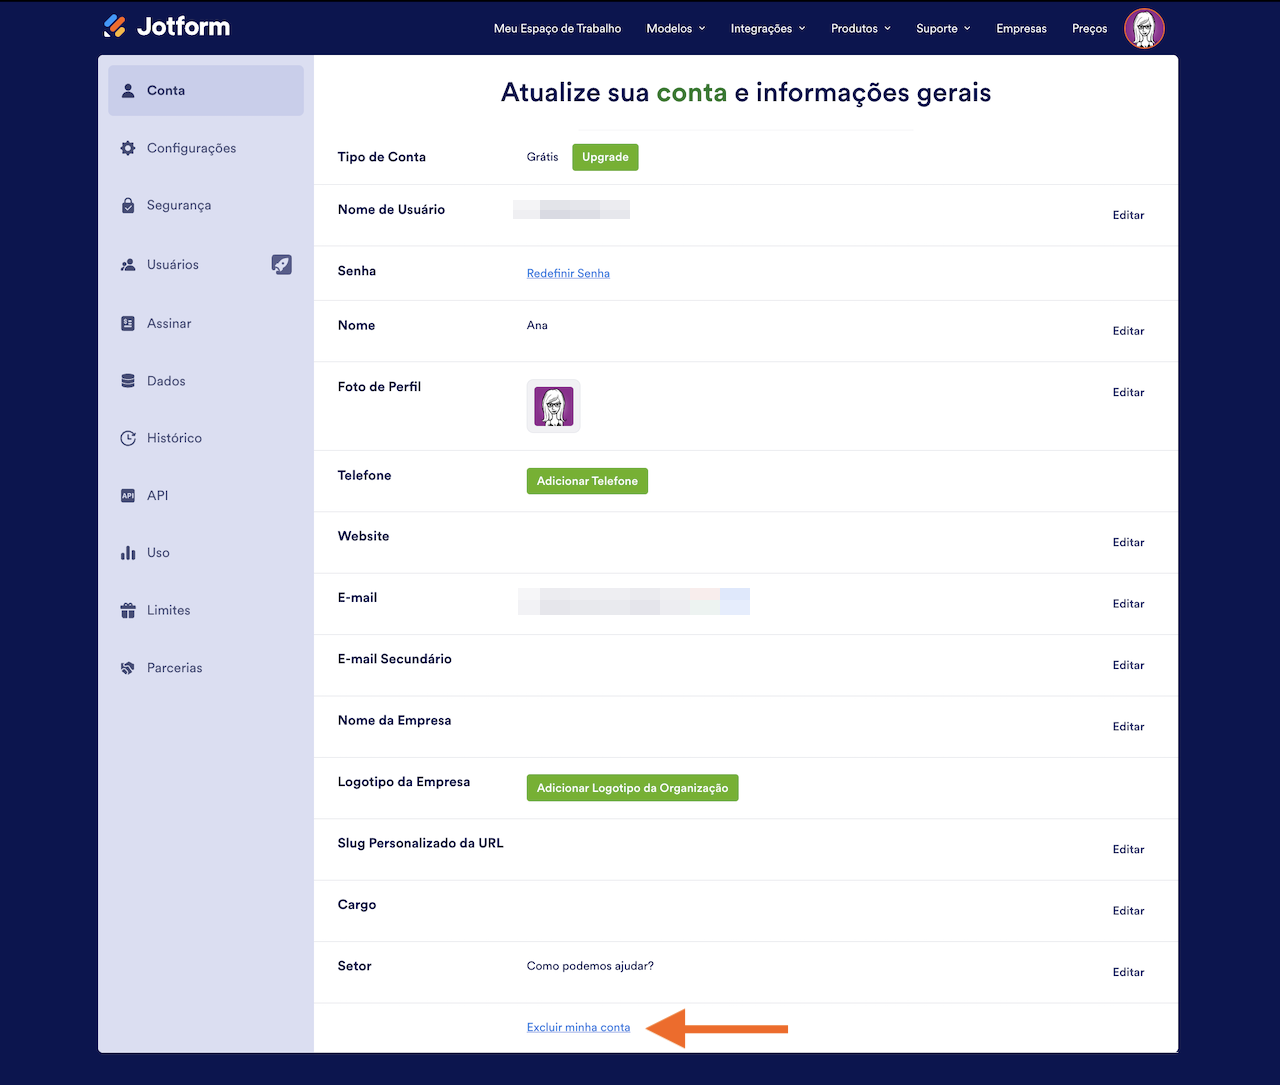Select the Conta sidebar tab
Viewport: 1280px width, 1085px height.
206,90
